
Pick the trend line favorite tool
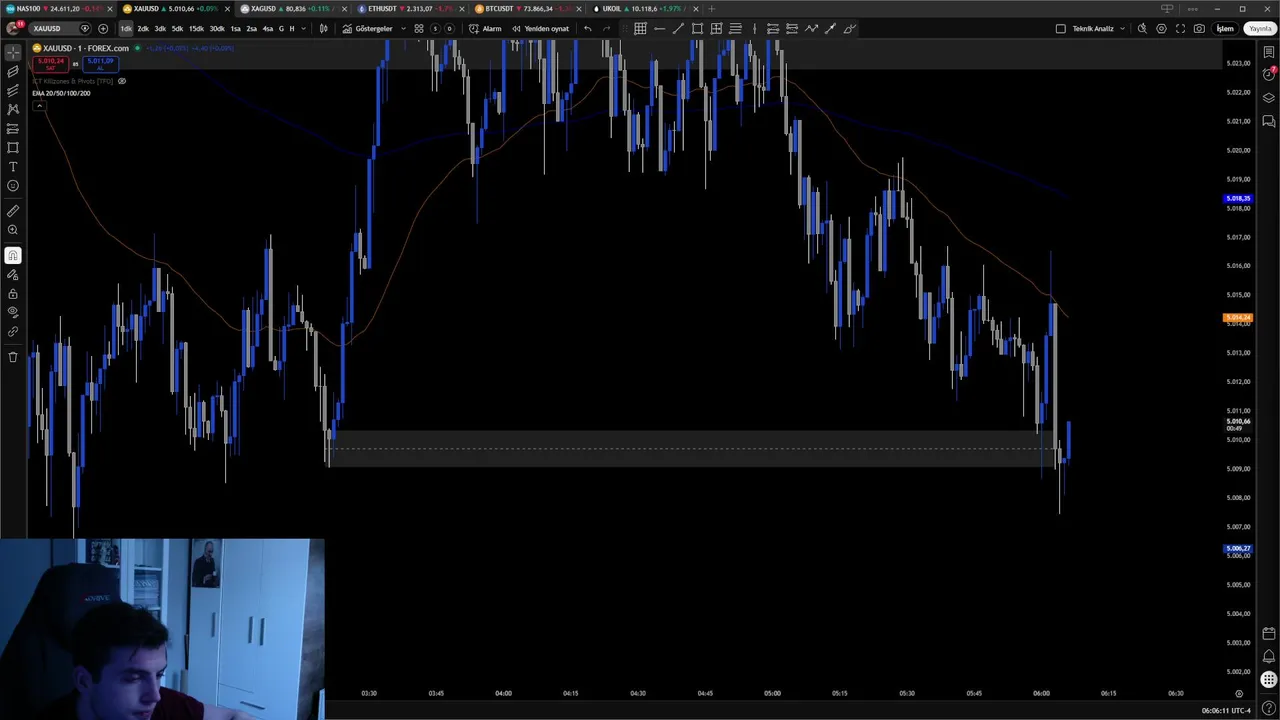pos(678,28)
